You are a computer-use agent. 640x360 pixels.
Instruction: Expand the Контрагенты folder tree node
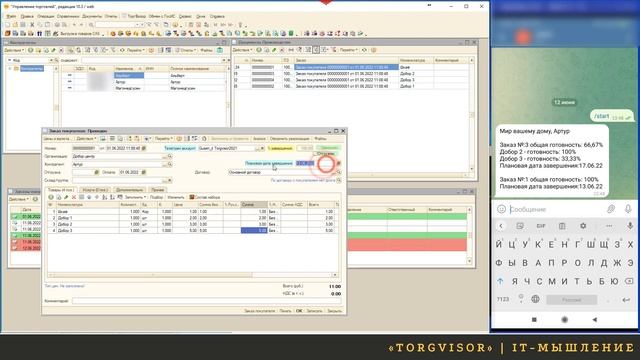pyautogui.click(x=10, y=69)
